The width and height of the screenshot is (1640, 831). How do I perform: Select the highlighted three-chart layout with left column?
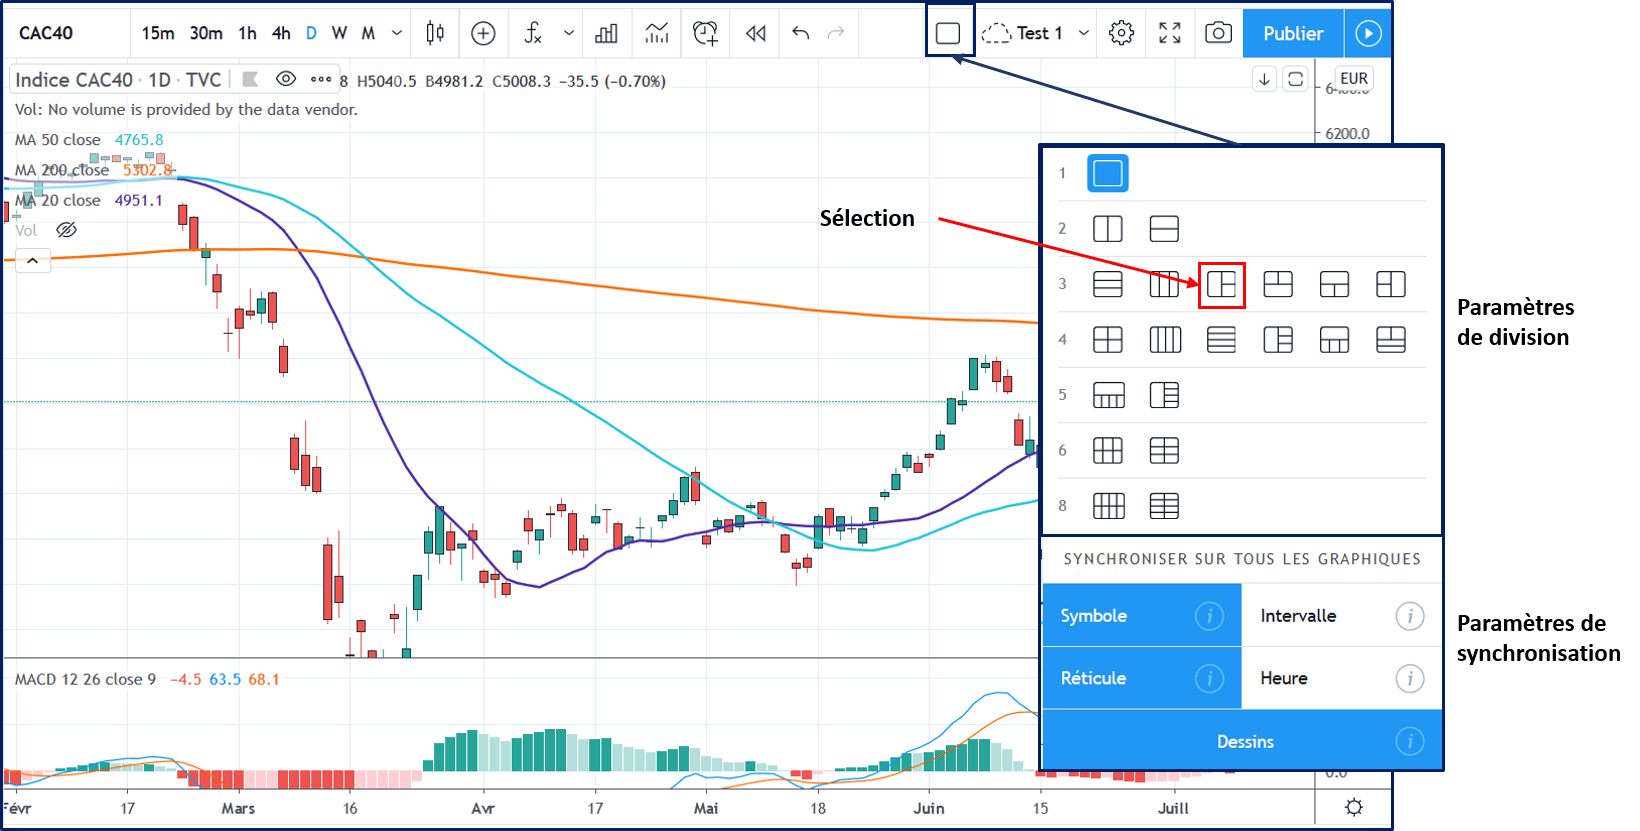tap(1221, 285)
